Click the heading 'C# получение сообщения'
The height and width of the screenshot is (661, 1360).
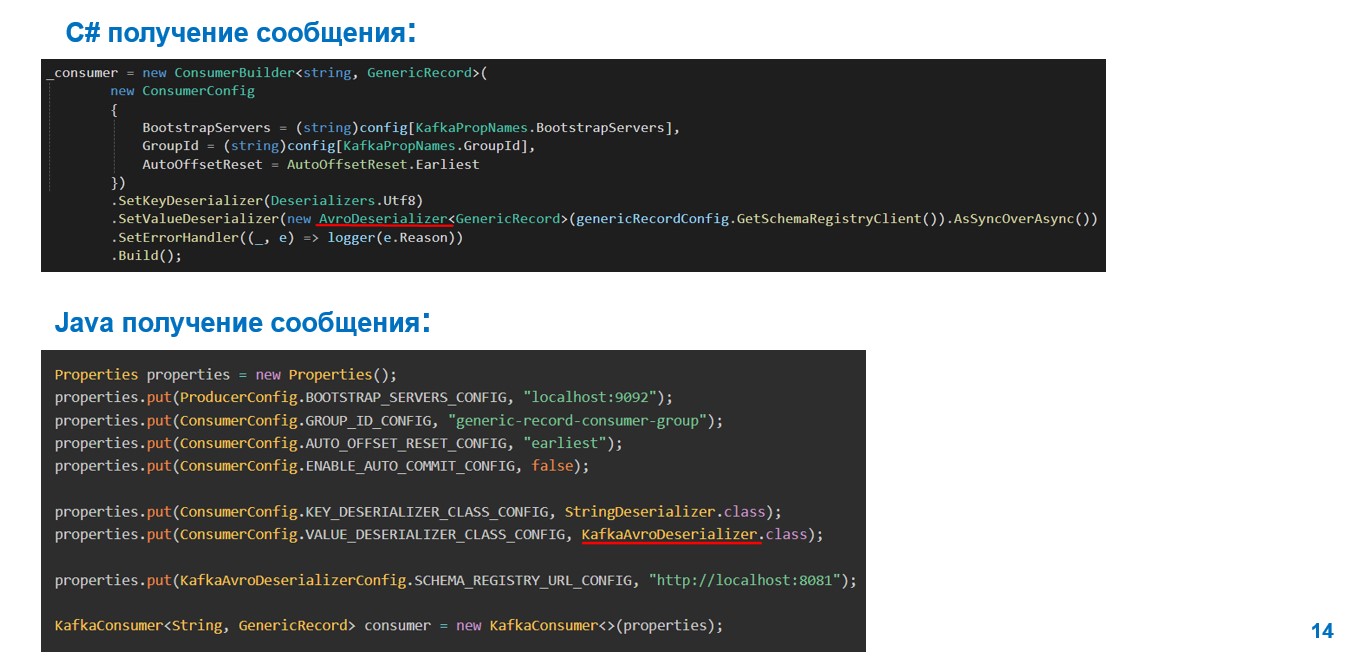pyautogui.click(x=241, y=33)
